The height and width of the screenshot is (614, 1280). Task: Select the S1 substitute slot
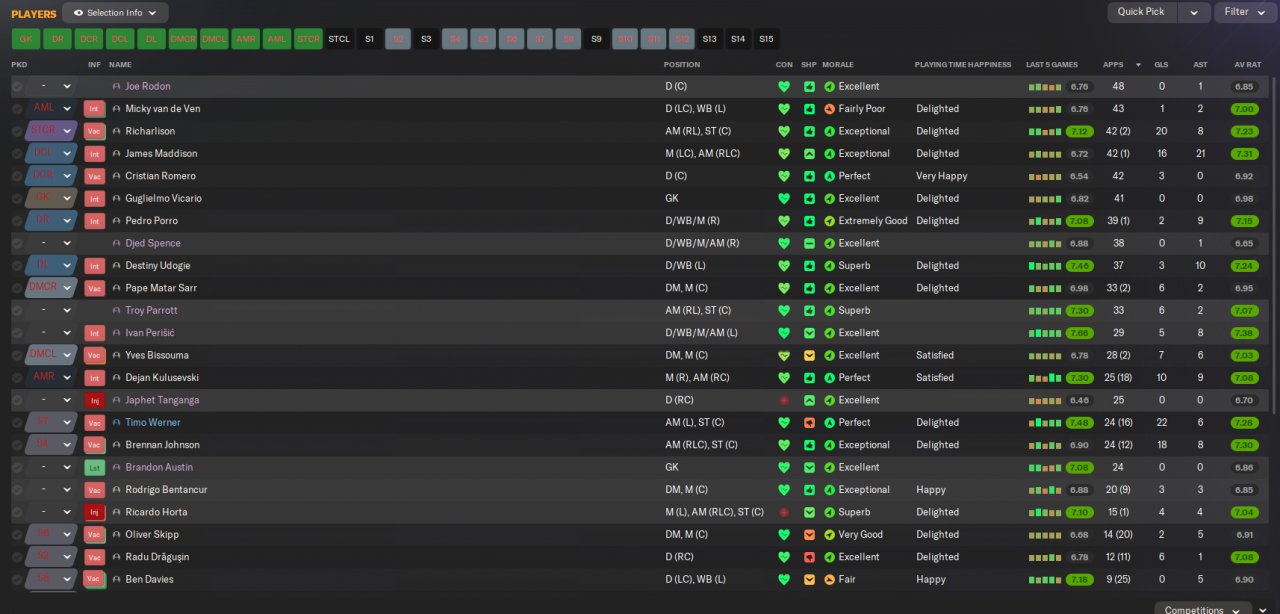coord(369,39)
